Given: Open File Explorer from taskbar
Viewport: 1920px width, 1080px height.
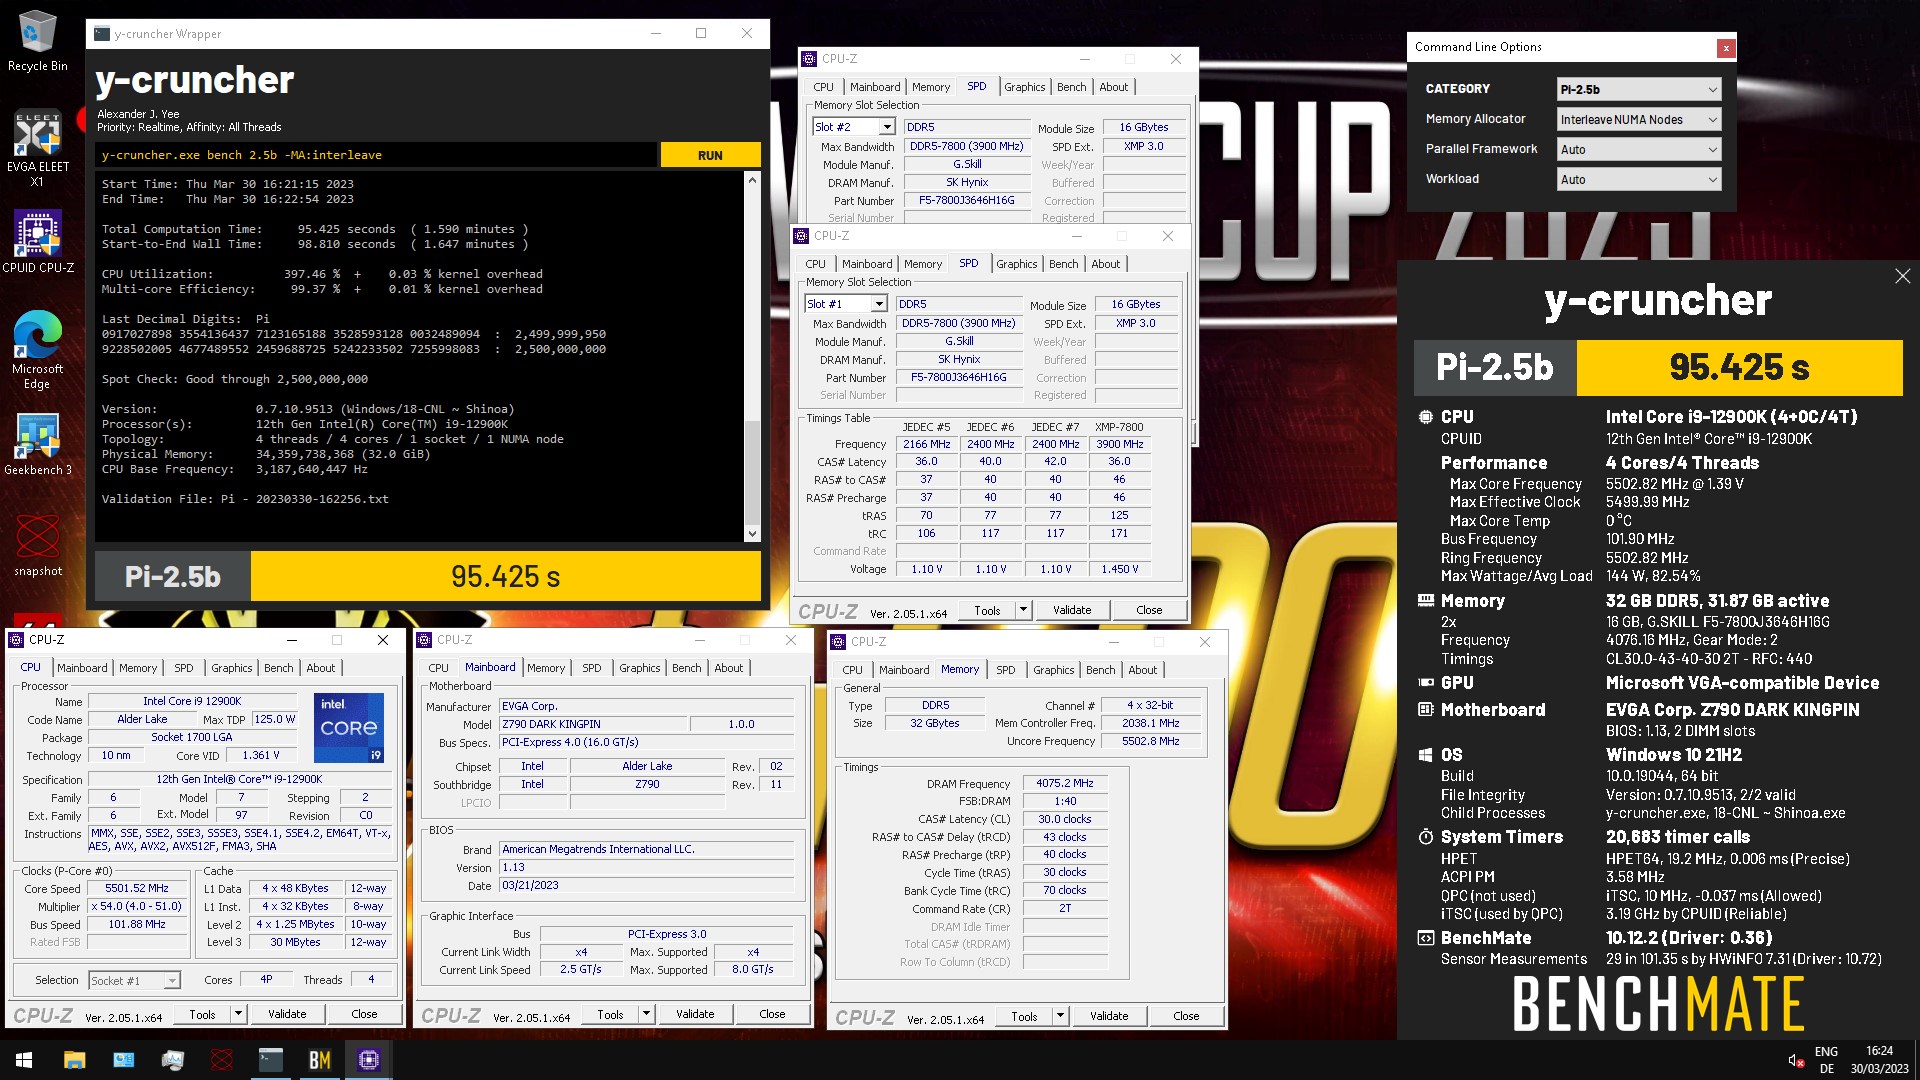Looking at the screenshot, I should click(x=74, y=1060).
